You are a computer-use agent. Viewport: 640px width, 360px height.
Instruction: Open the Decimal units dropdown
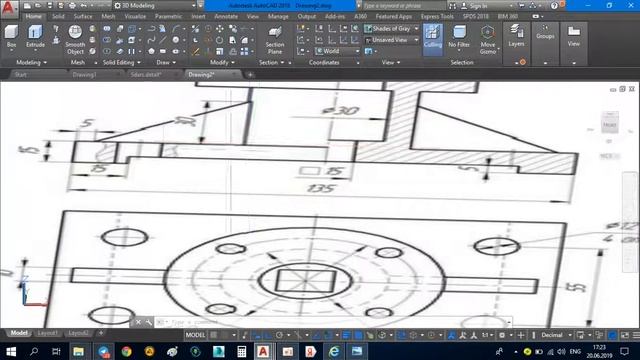tap(556, 335)
